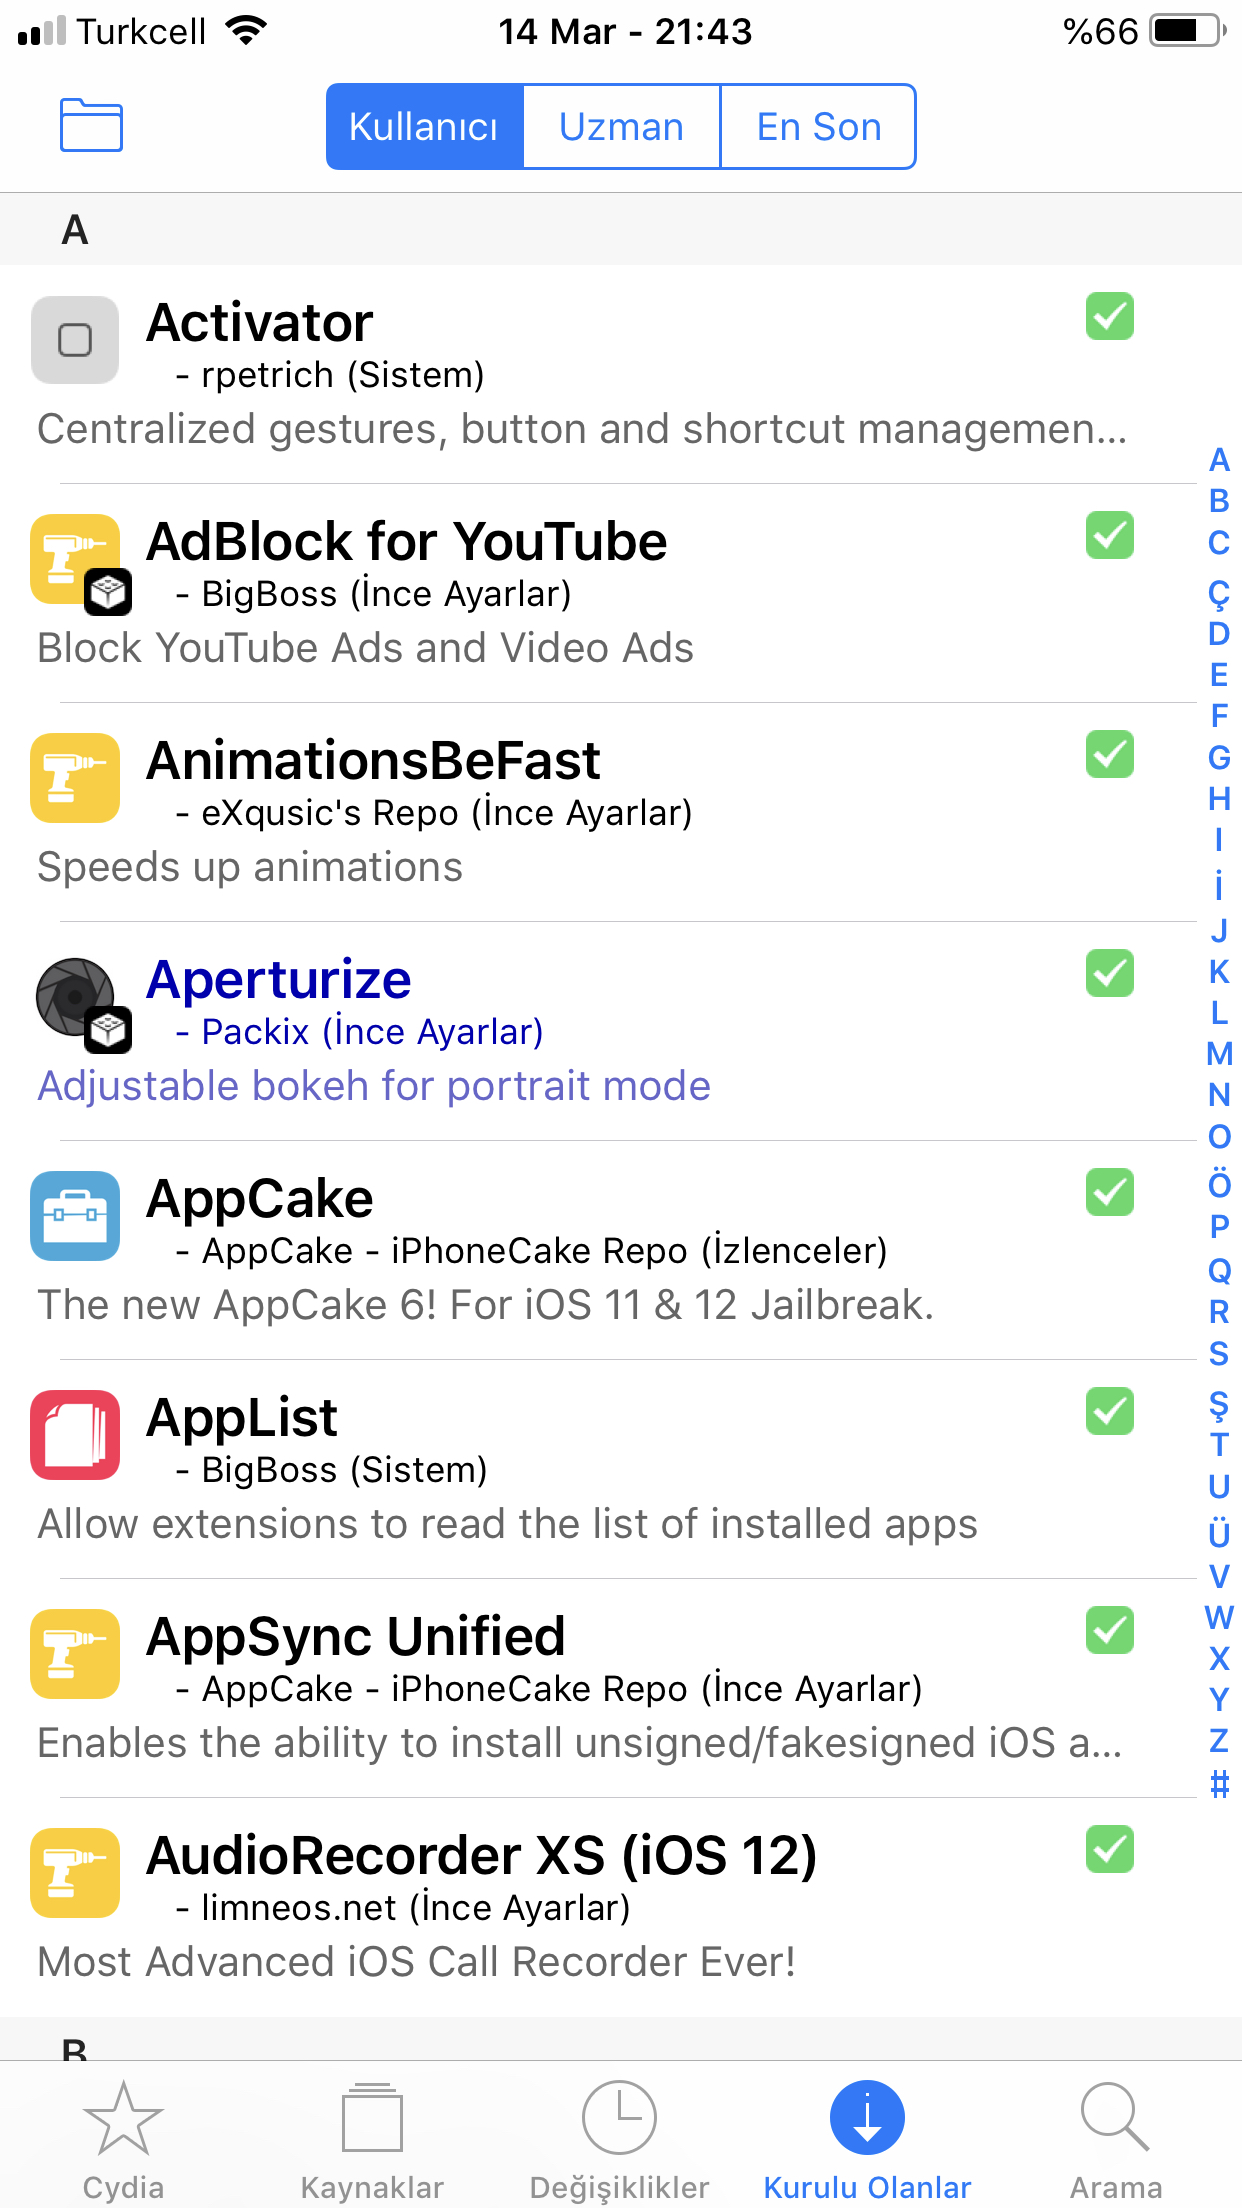Open the folder icon at top left
This screenshot has width=1242, height=2208.
tap(91, 126)
